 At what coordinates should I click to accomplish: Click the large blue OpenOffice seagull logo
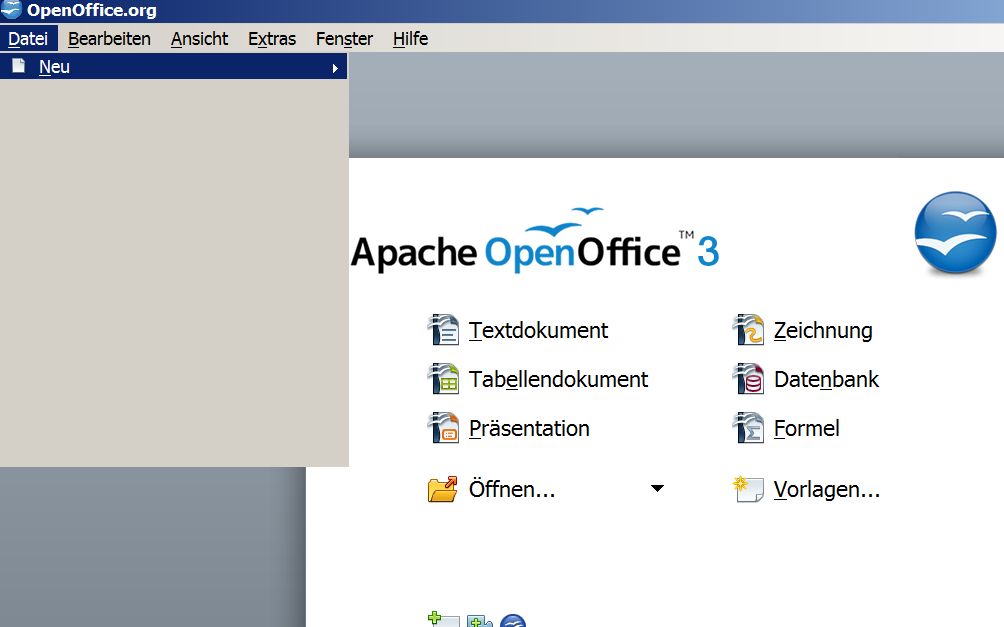955,233
